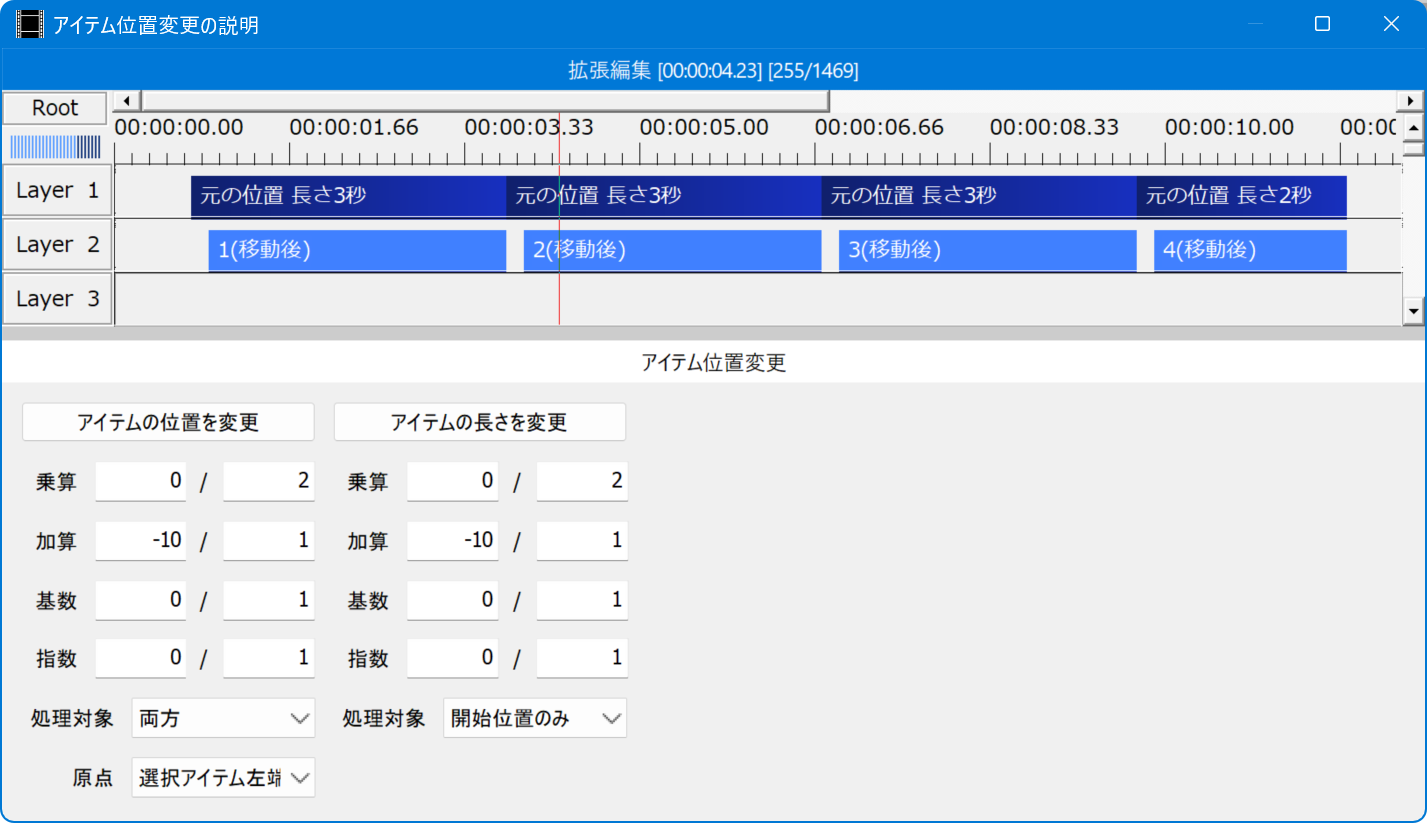Click length 乗算 numerator field
This screenshot has width=1427, height=823.
[453, 481]
